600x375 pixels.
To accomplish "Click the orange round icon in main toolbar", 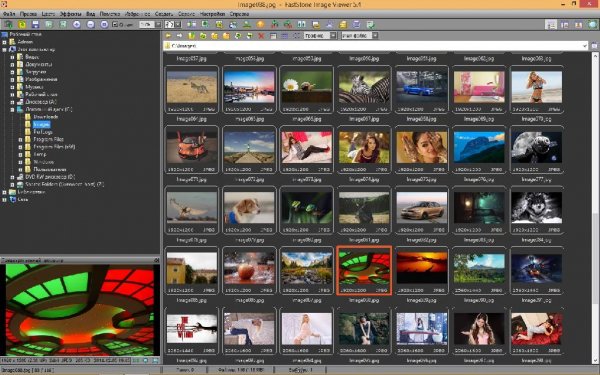I will (x=261, y=24).
